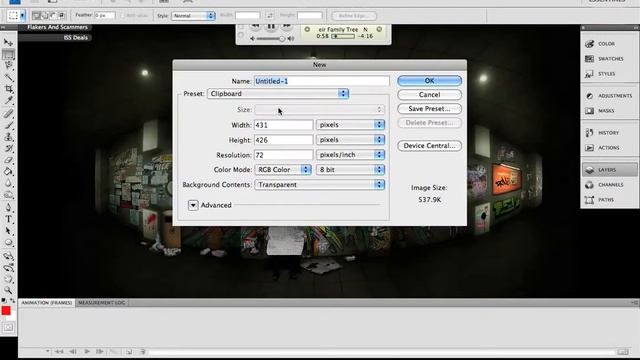Click the Save Preset button
This screenshot has width=640, height=360.
pyautogui.click(x=429, y=109)
